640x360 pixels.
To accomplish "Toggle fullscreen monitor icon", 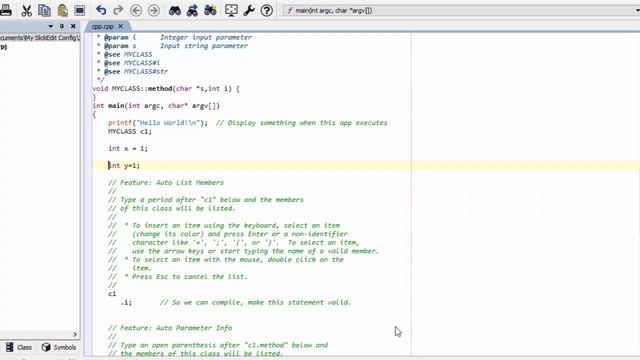I will (x=231, y=11).
